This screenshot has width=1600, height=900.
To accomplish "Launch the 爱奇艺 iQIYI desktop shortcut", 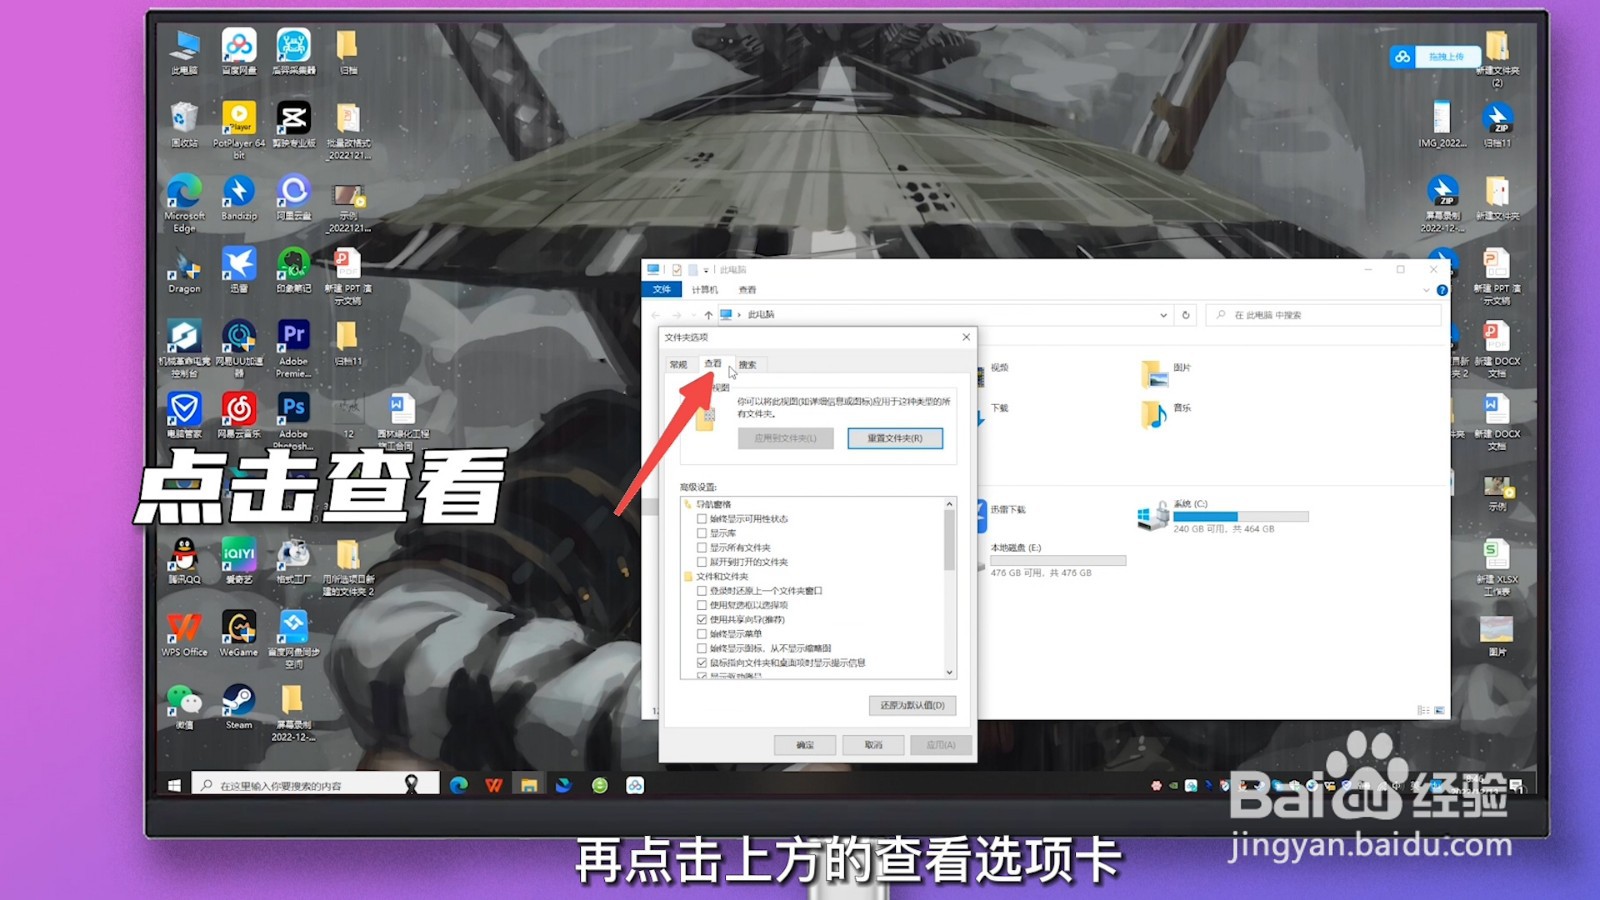I will tap(239, 561).
